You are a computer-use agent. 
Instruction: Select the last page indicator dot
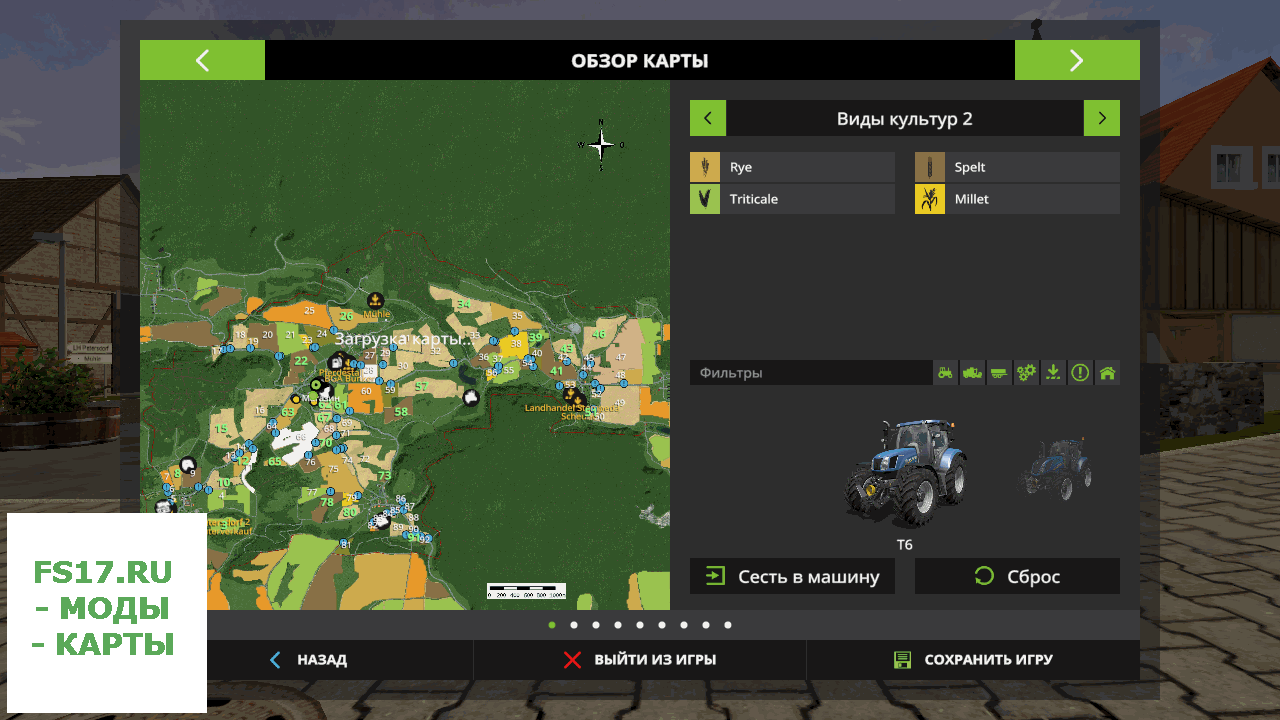click(x=728, y=625)
